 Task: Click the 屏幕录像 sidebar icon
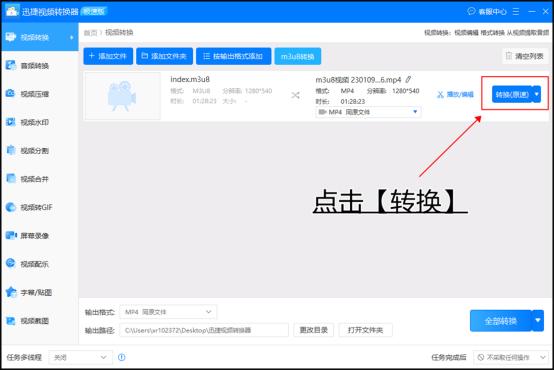tap(11, 235)
